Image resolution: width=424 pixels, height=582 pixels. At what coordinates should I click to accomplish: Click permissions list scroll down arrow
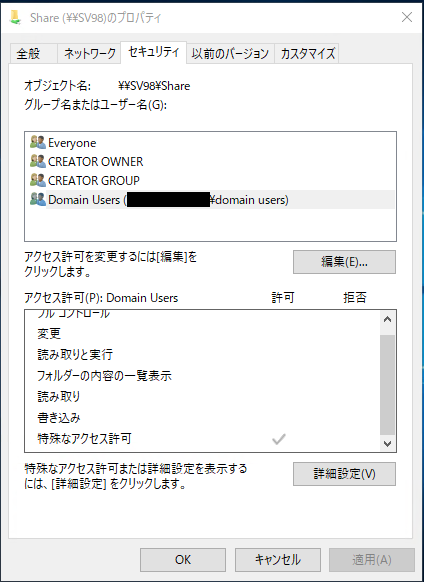click(388, 444)
